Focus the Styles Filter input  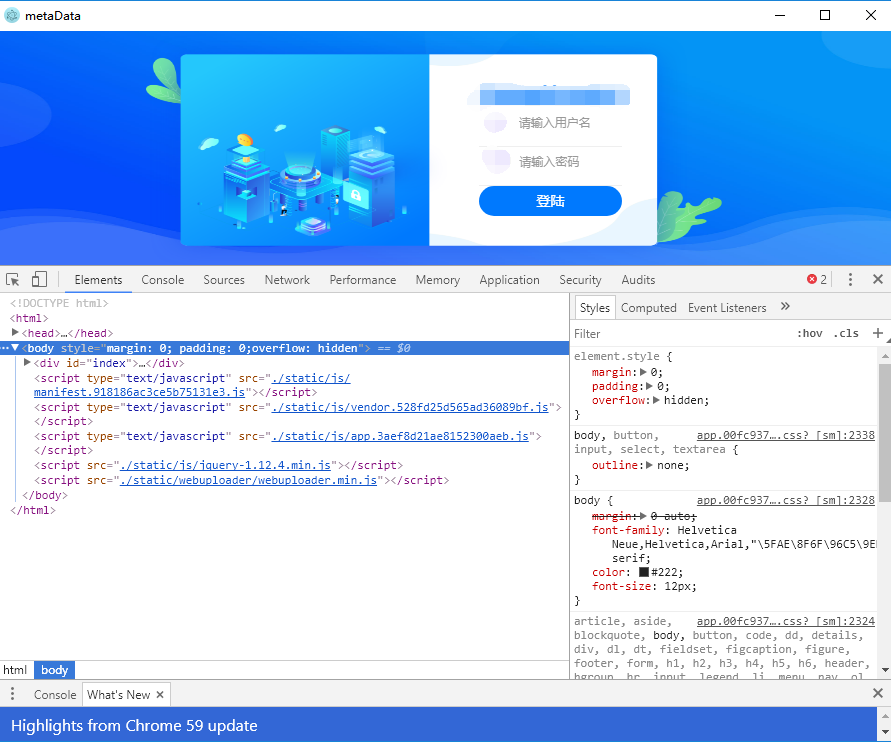pos(681,334)
